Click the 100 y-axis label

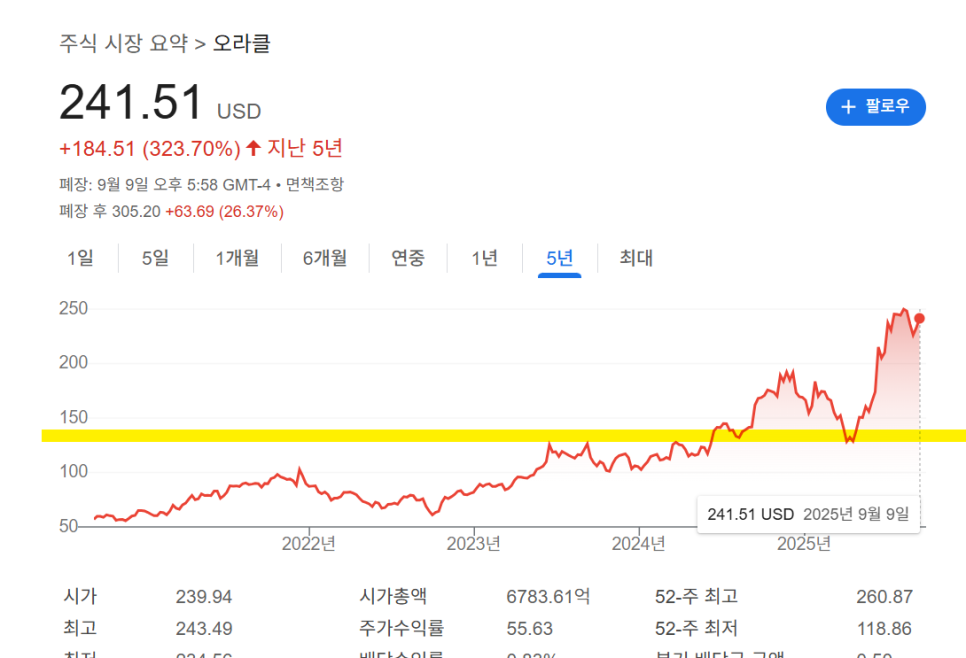pos(73,471)
